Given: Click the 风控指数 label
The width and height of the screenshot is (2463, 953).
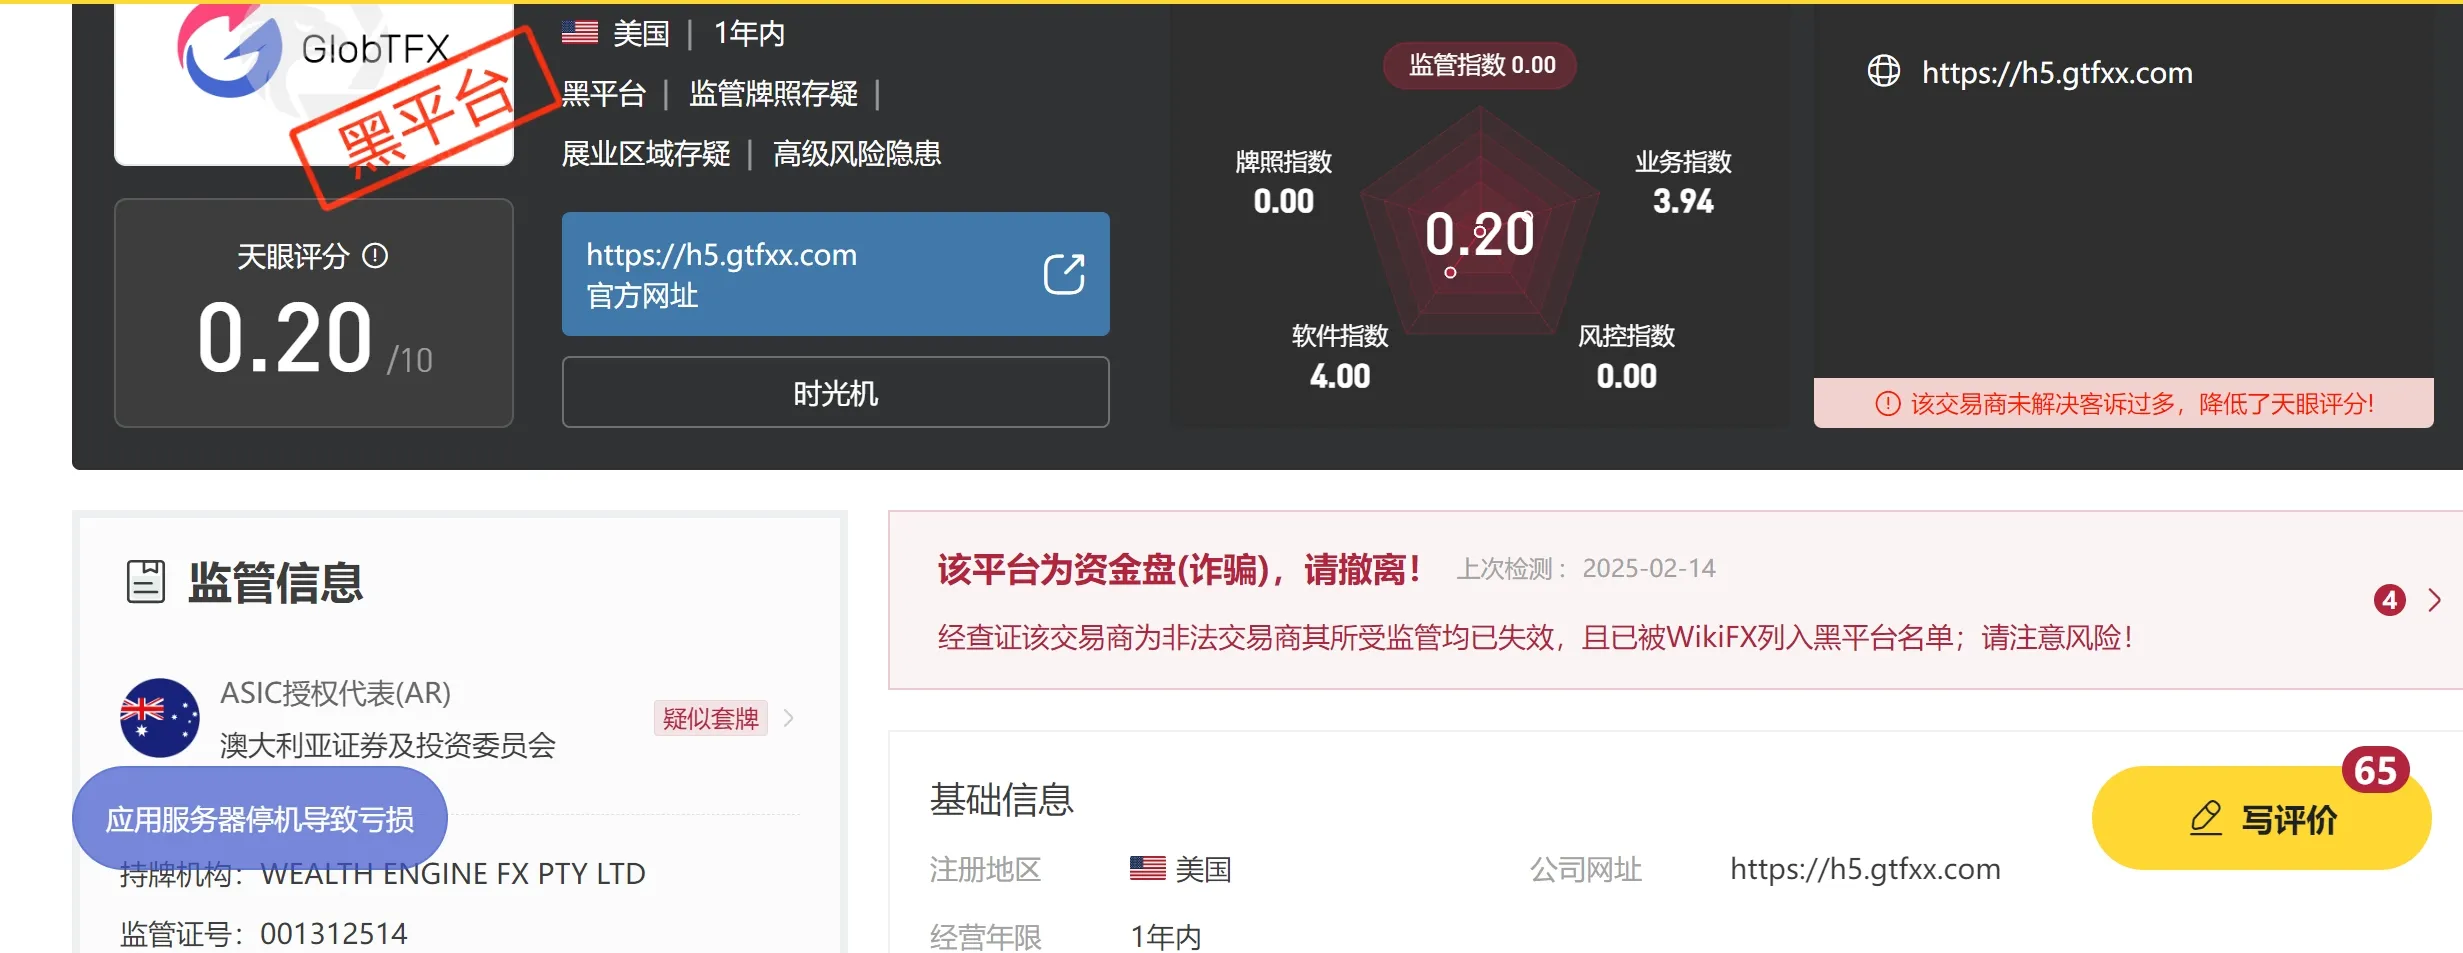Looking at the screenshot, I should pyautogui.click(x=1627, y=335).
